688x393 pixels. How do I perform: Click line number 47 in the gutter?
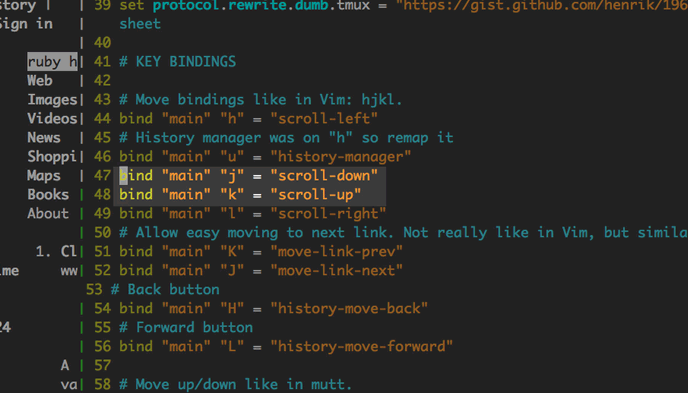102,176
